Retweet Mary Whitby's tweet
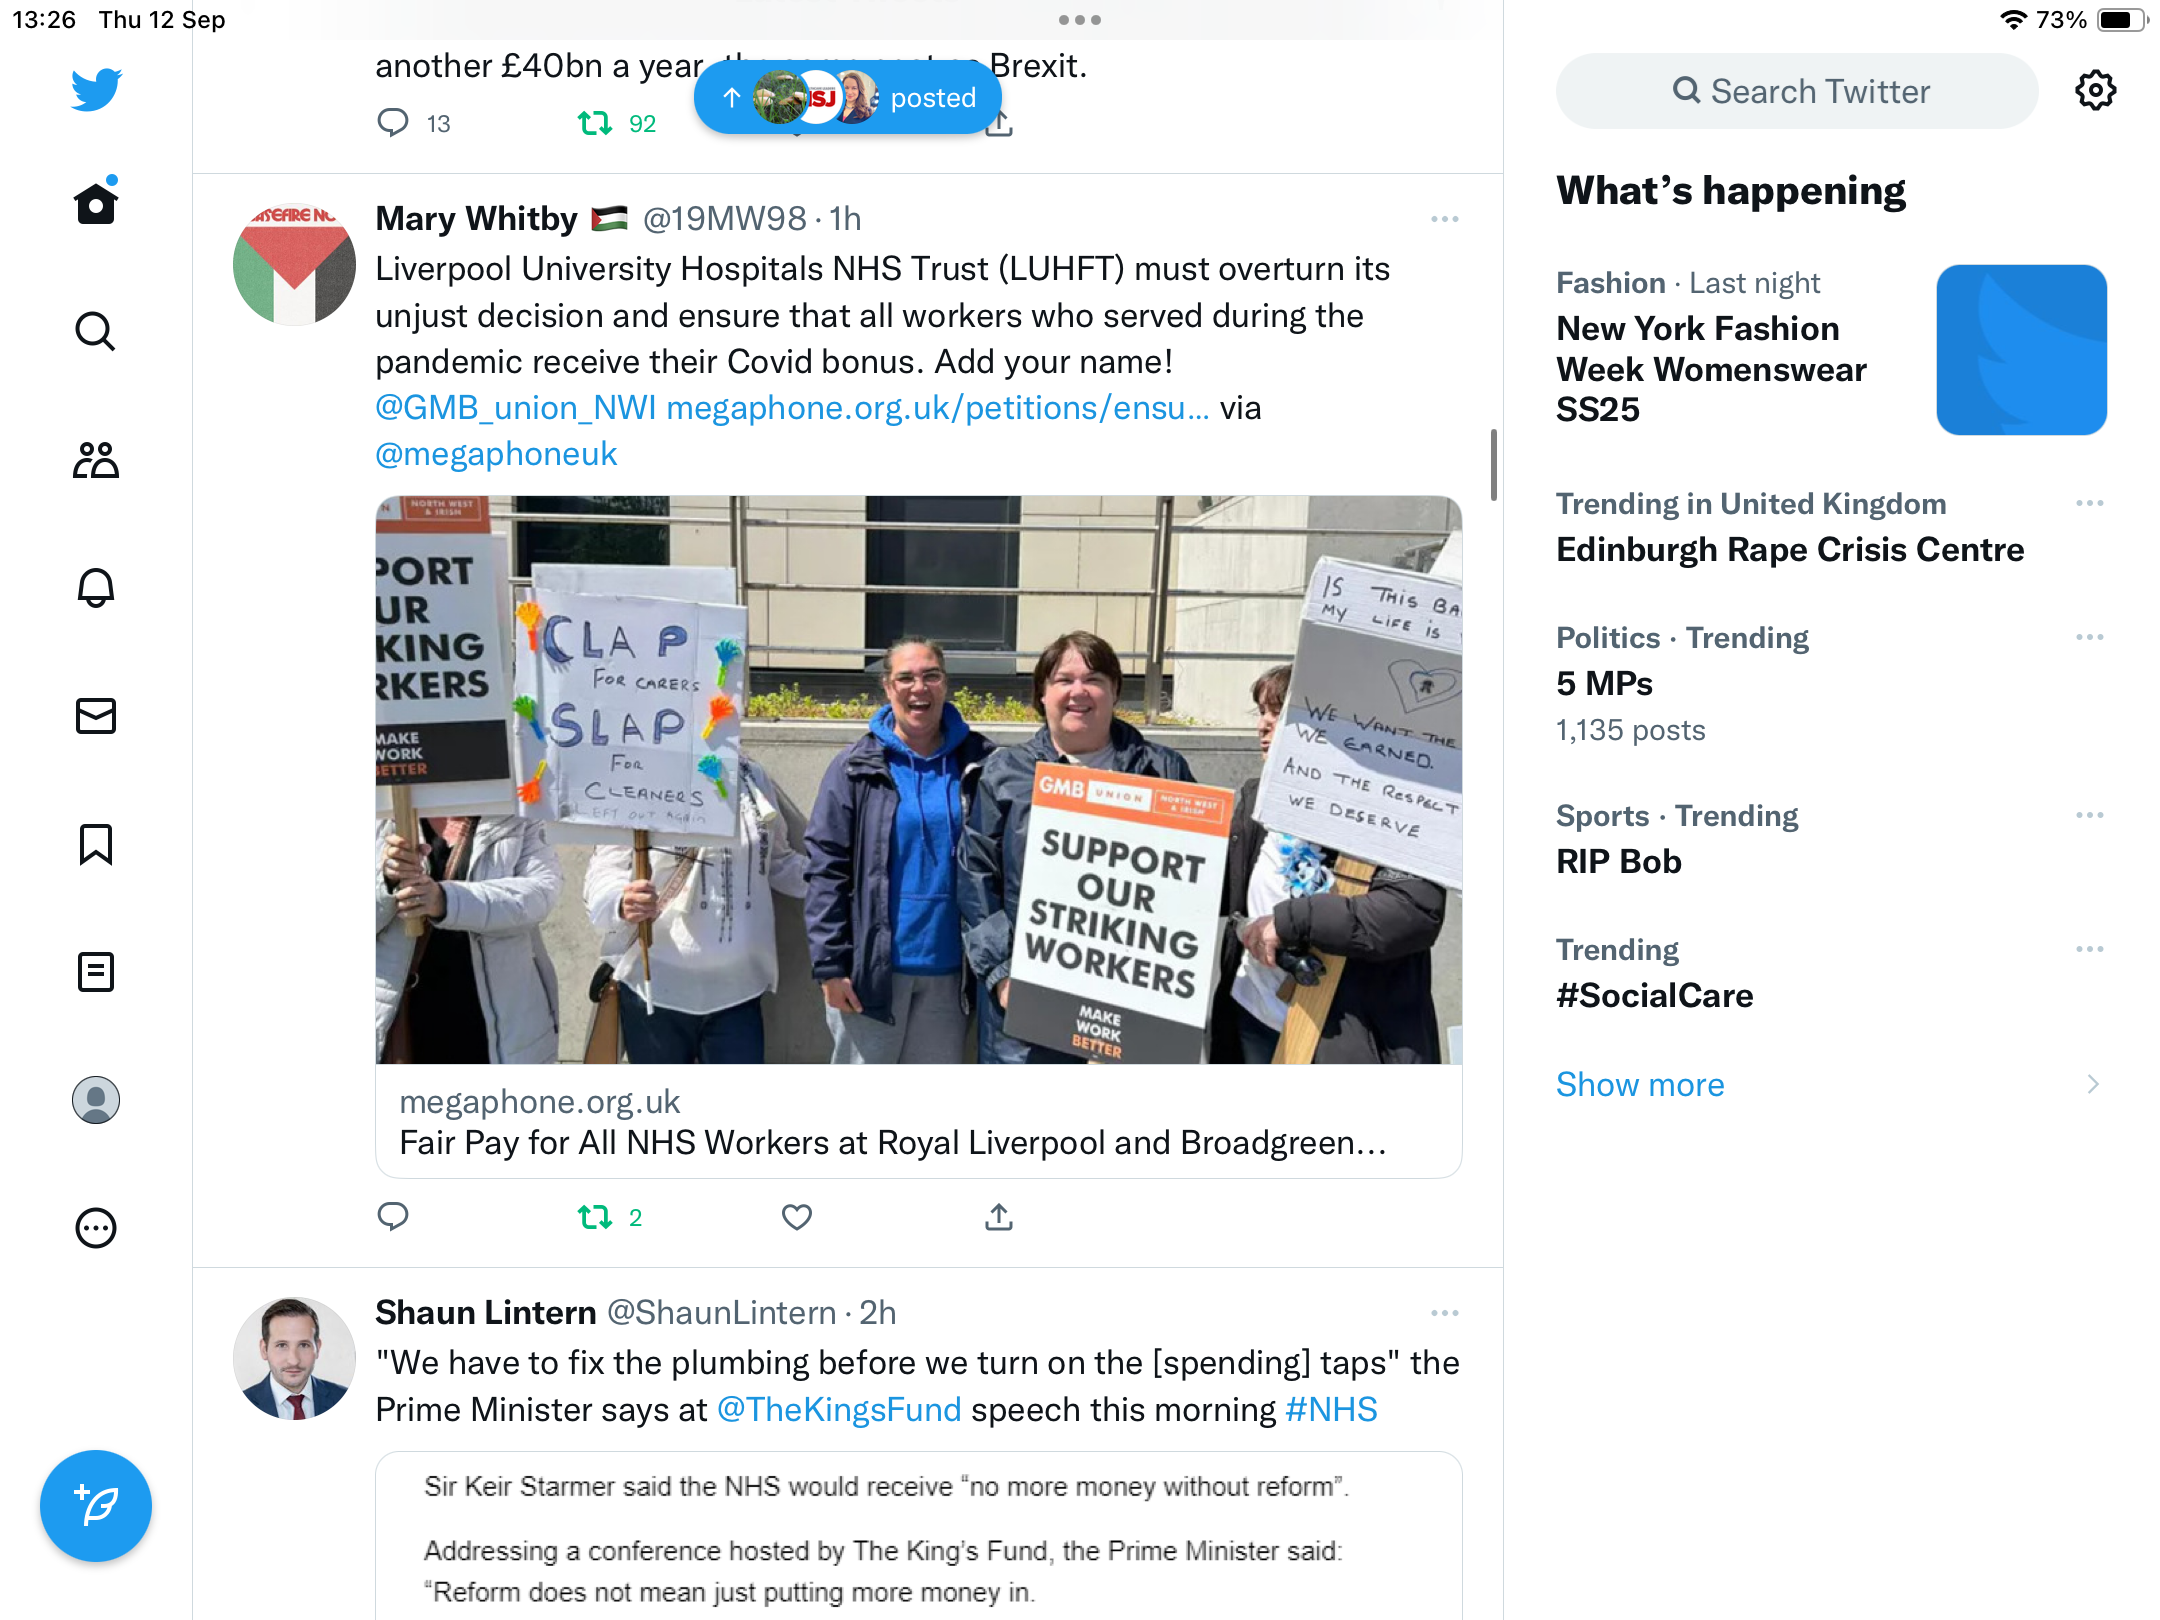The width and height of the screenshot is (2160, 1620). (610, 1217)
